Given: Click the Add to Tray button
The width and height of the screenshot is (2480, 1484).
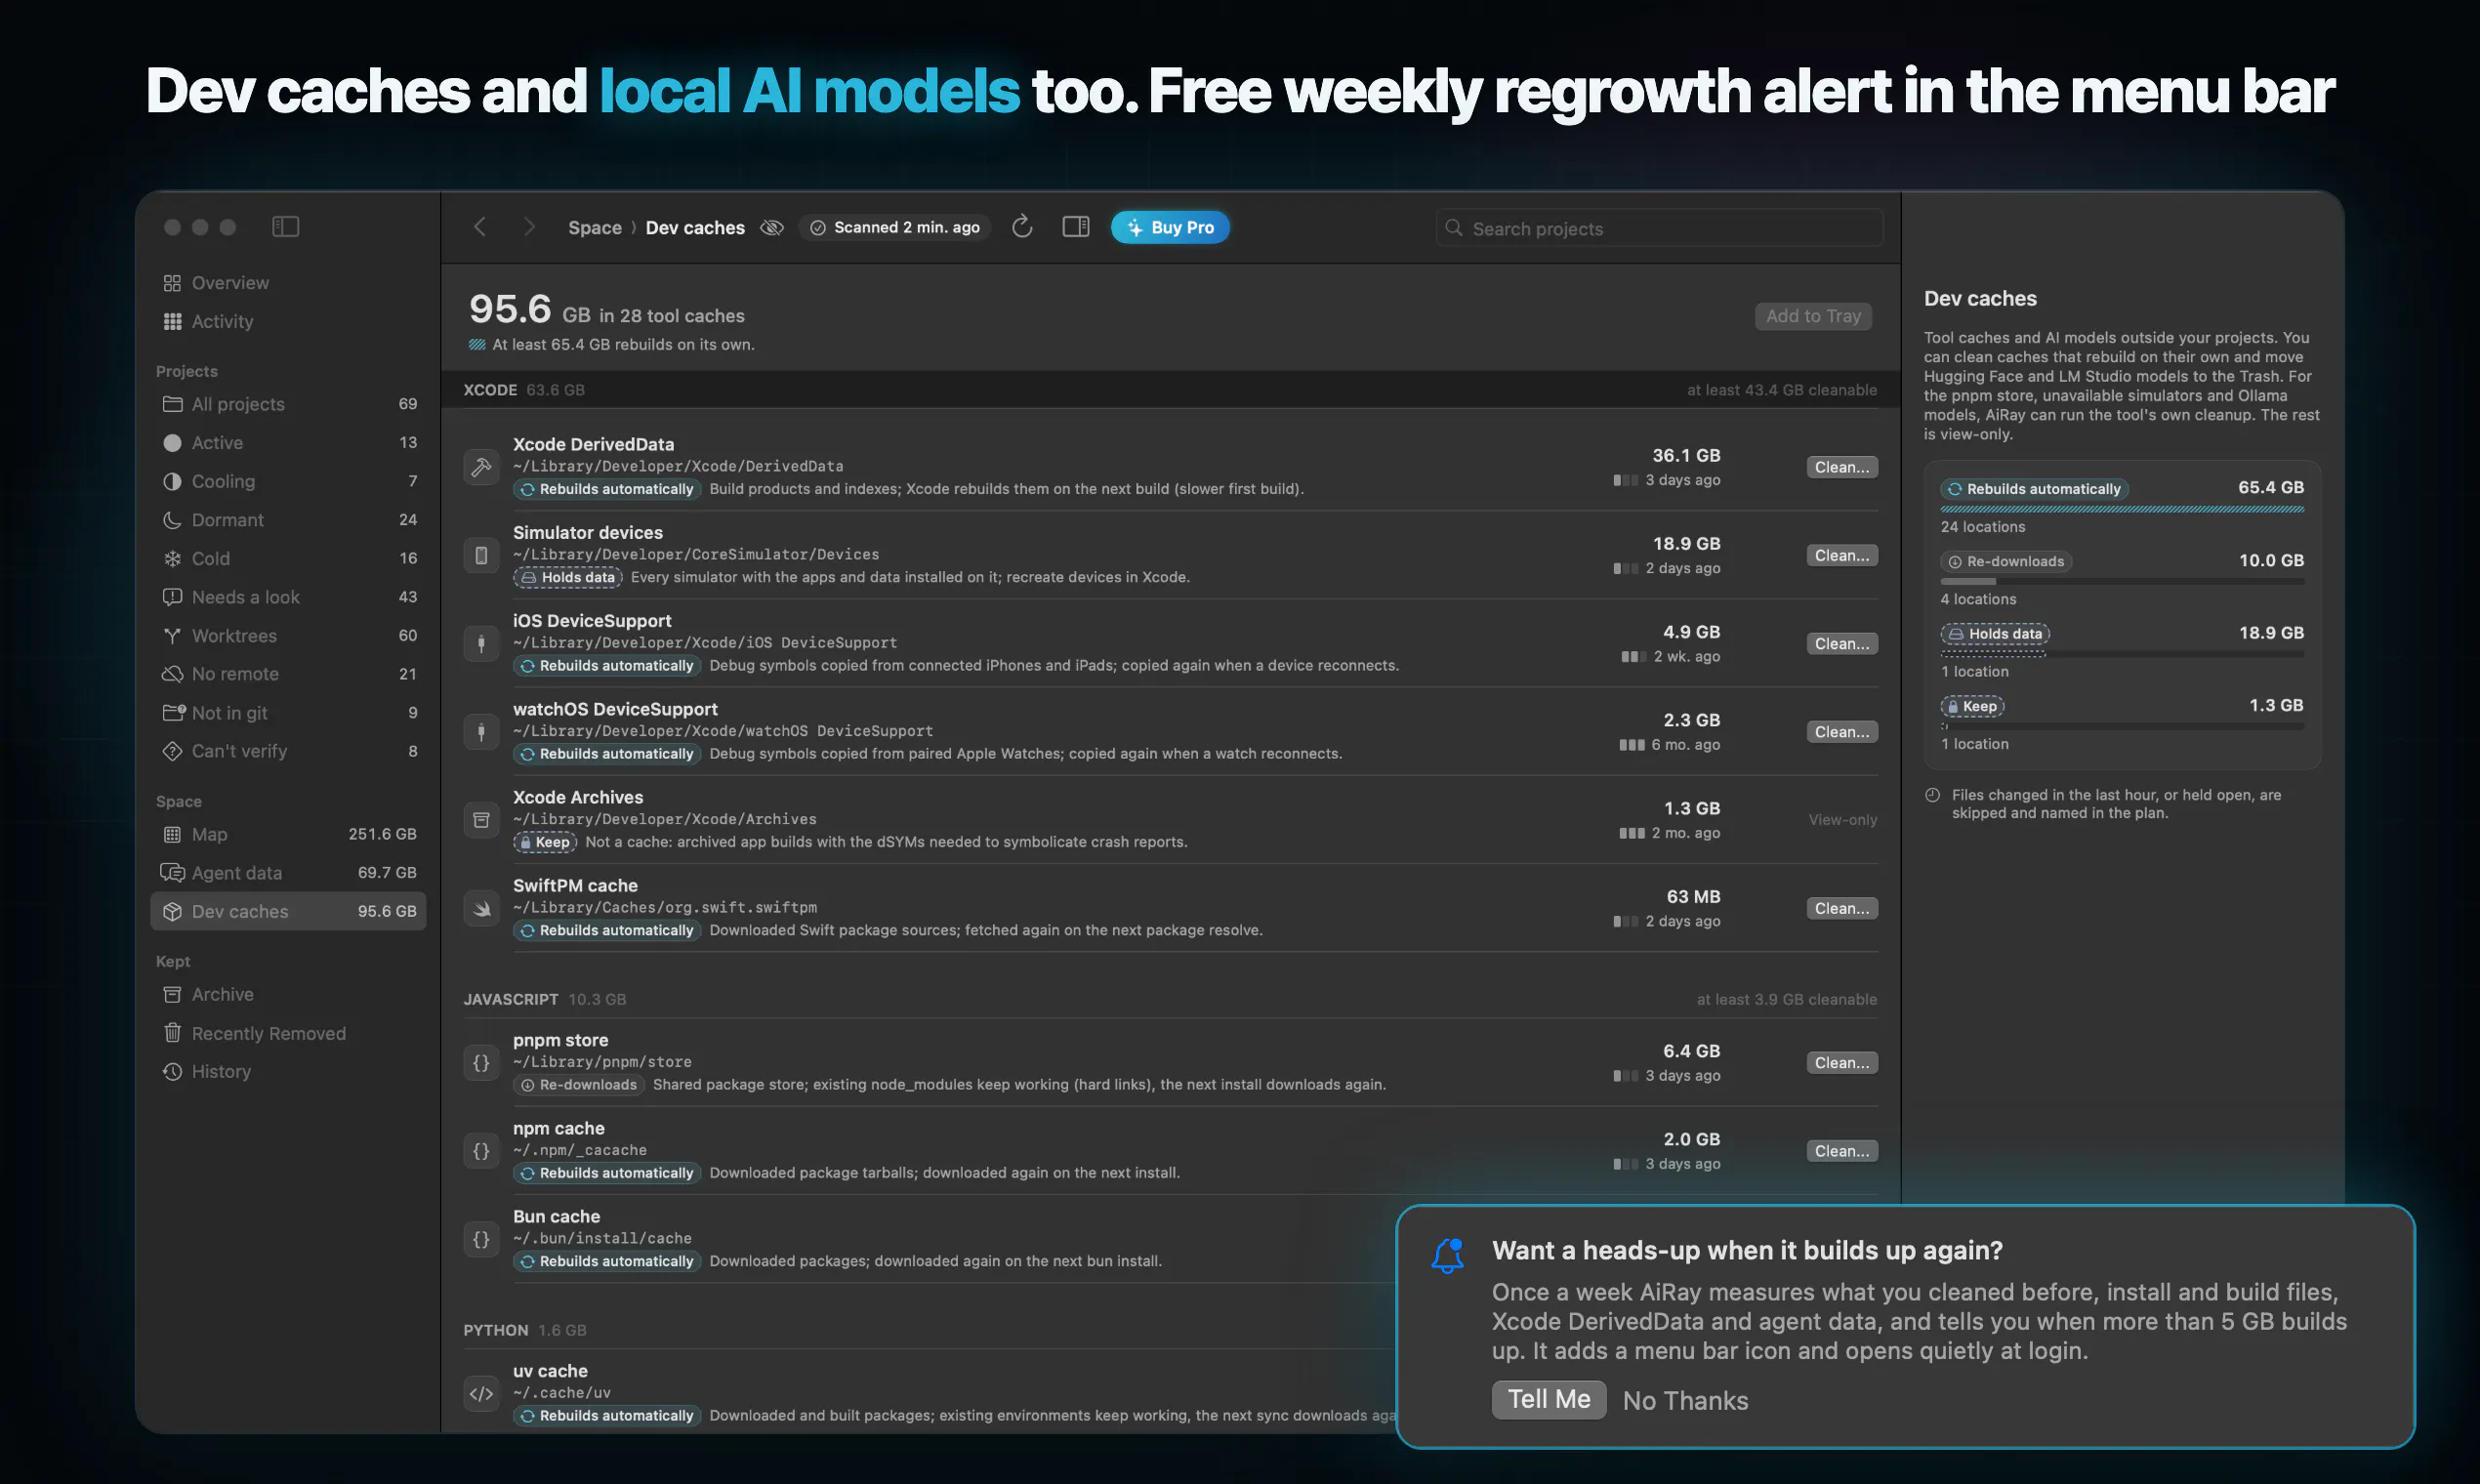Looking at the screenshot, I should (1813, 316).
